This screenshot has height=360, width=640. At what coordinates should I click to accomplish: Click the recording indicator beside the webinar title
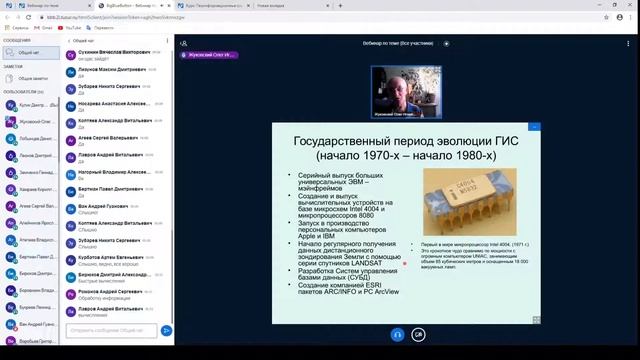pos(446,44)
